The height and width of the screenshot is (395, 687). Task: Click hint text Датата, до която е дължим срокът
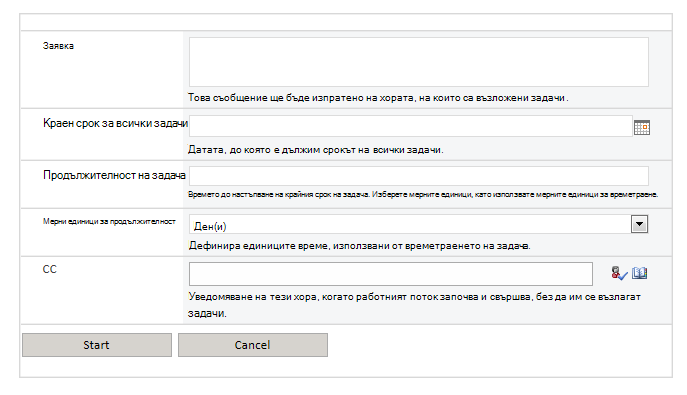pos(315,150)
